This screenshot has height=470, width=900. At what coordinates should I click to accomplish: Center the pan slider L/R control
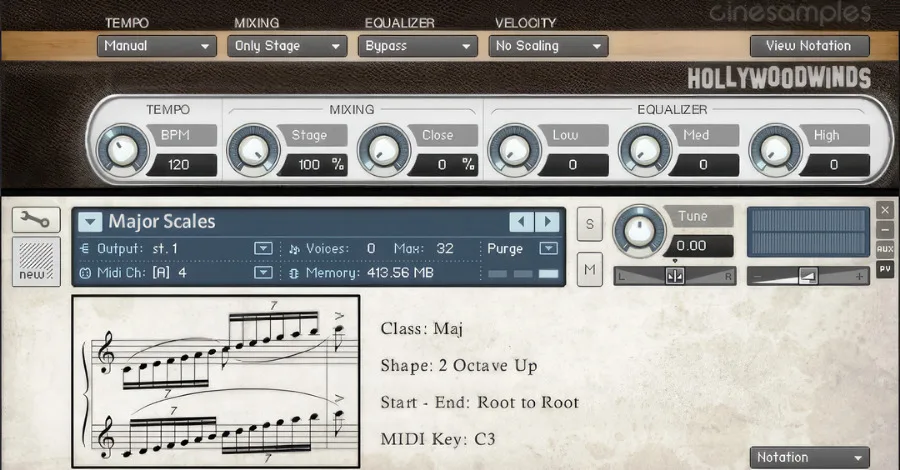click(675, 276)
